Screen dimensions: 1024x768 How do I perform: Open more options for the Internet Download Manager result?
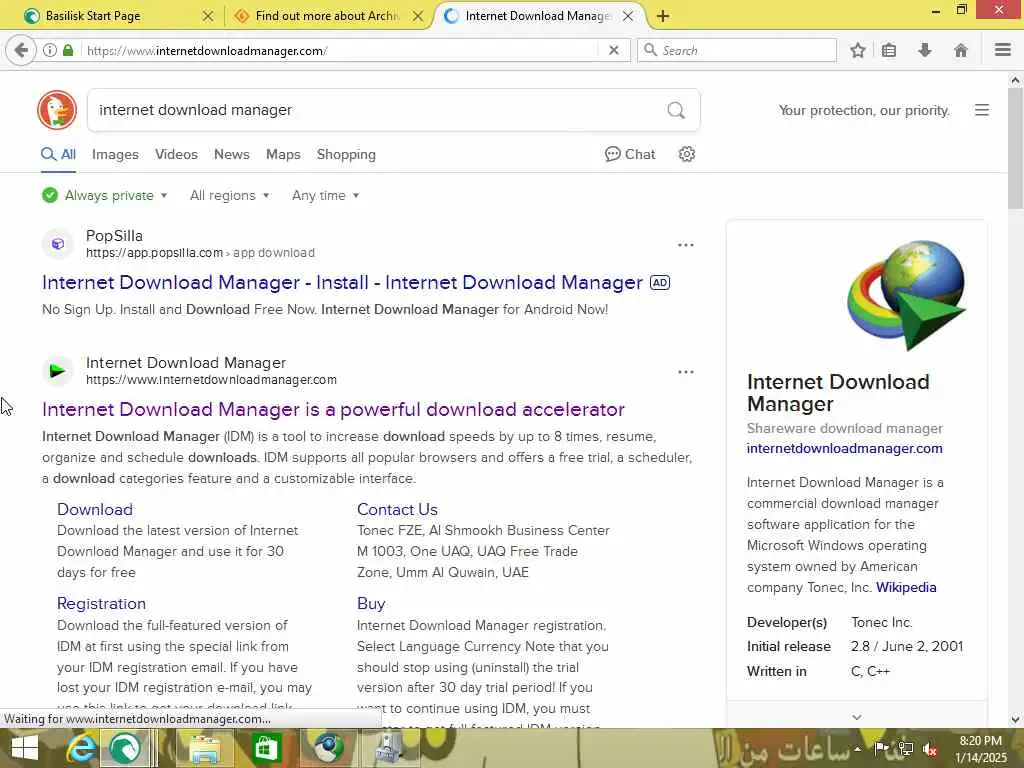tap(686, 372)
